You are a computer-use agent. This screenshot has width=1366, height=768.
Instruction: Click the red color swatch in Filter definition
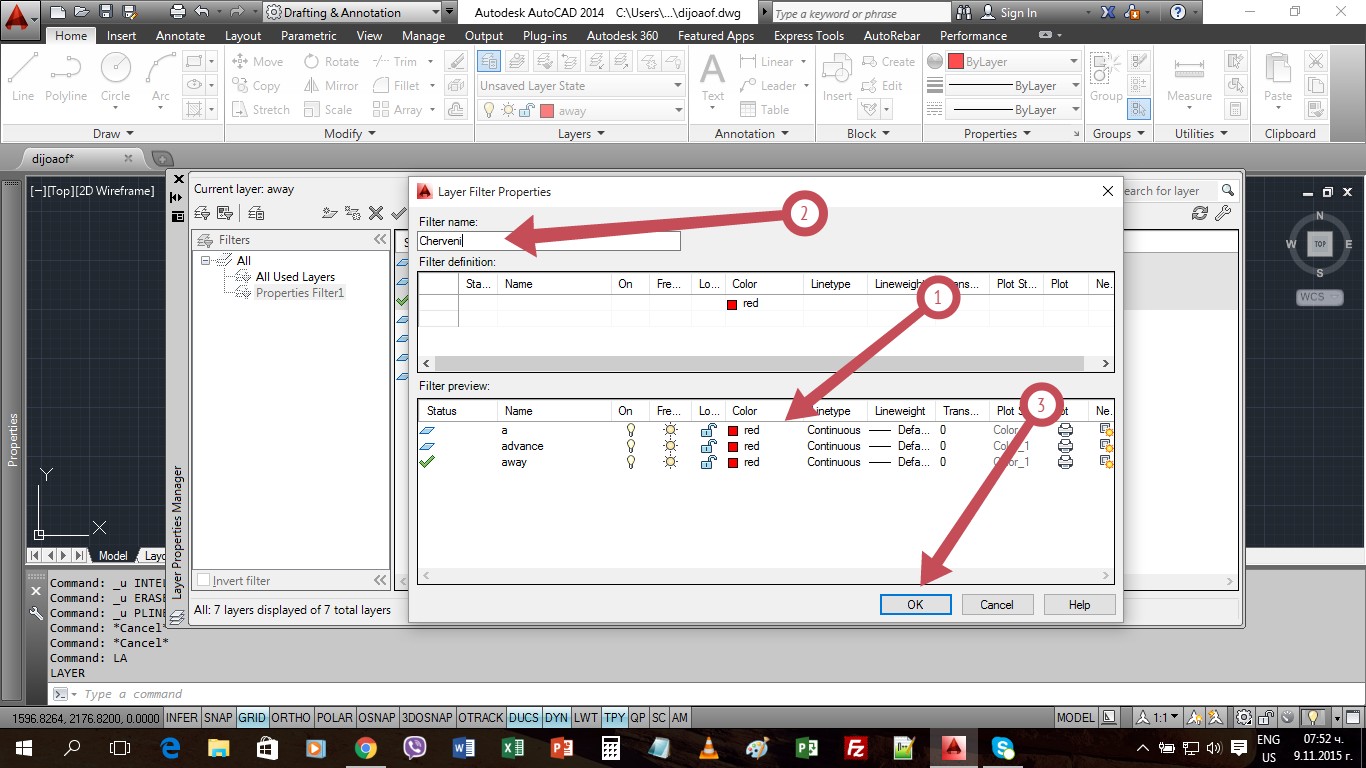point(733,303)
